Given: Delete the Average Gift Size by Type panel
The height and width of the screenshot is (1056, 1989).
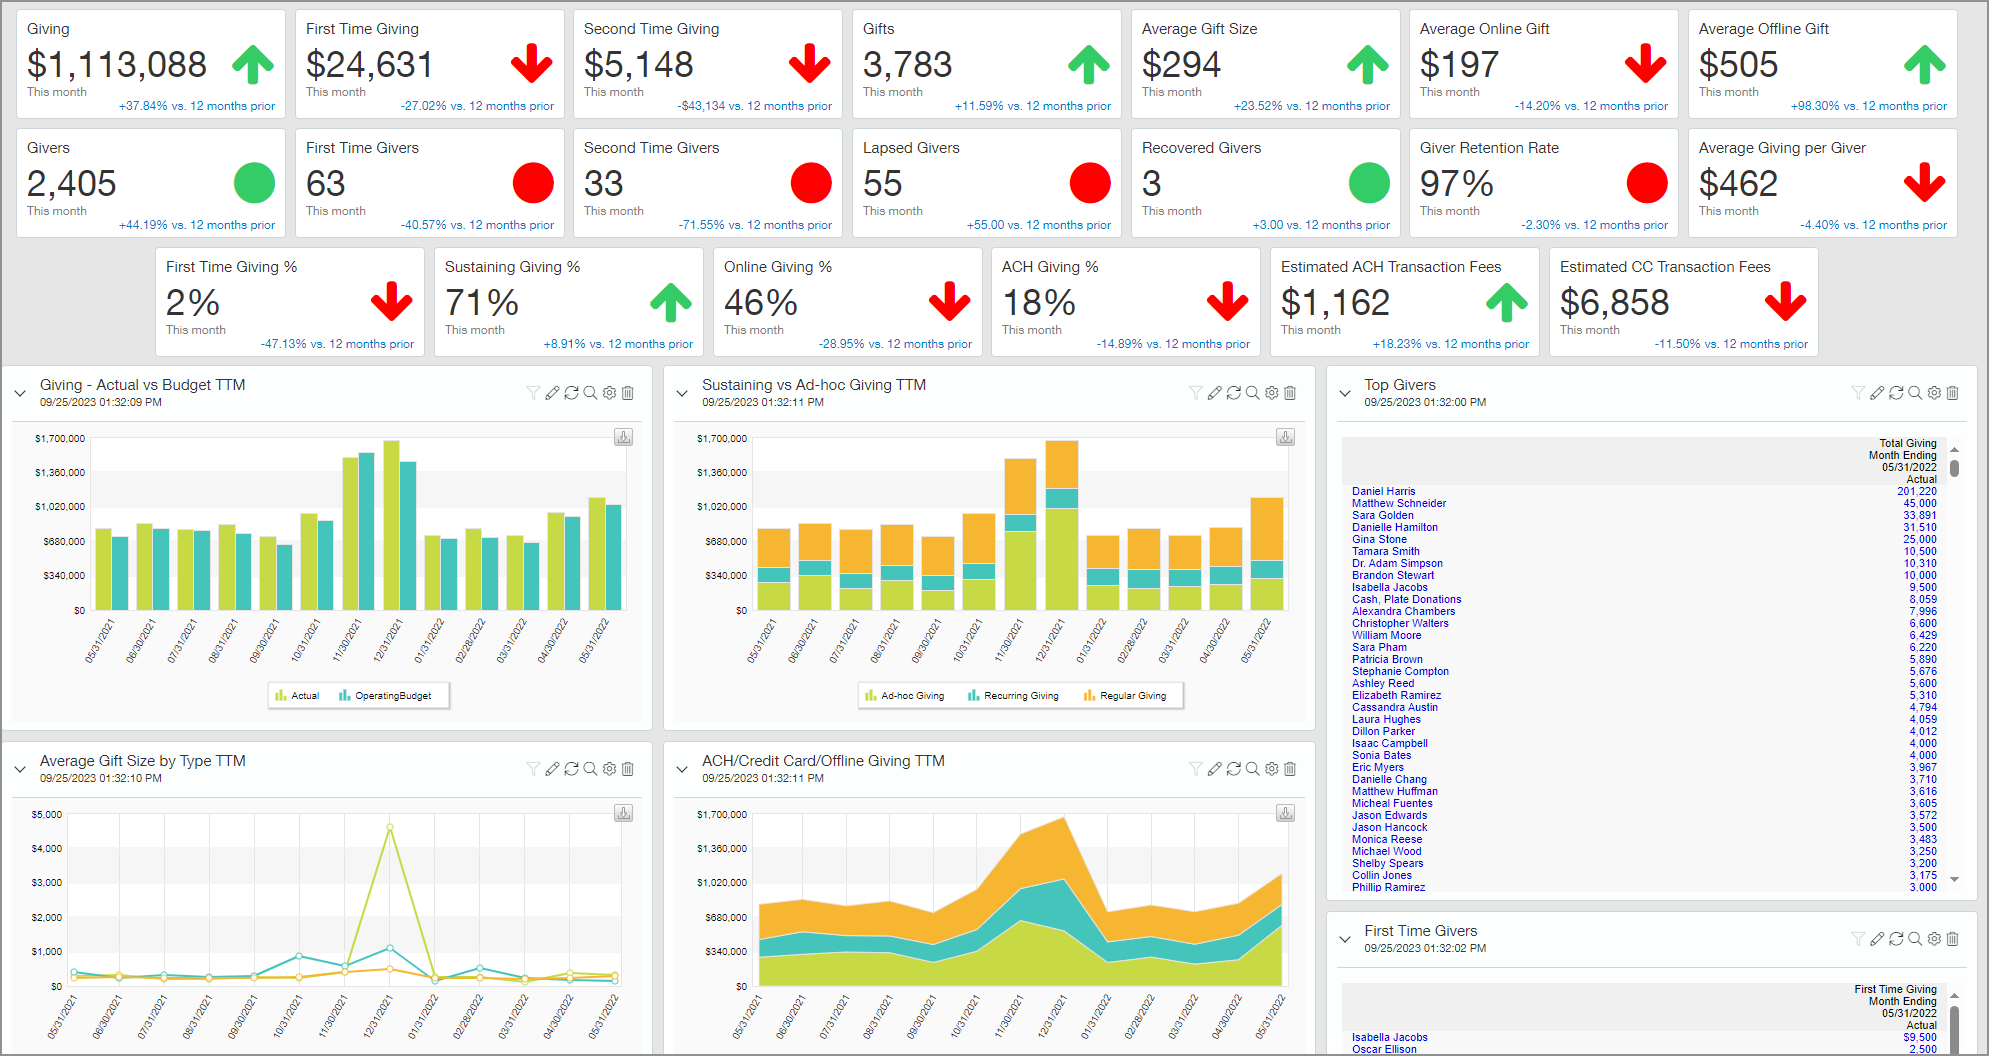Looking at the screenshot, I should 628,769.
